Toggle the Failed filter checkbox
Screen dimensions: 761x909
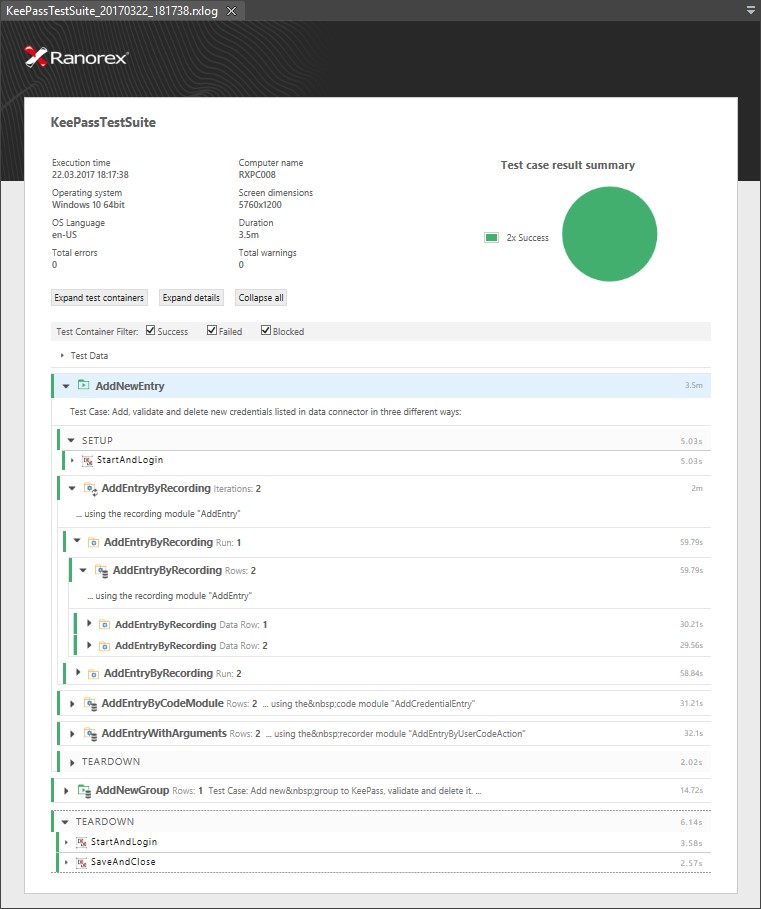point(212,330)
